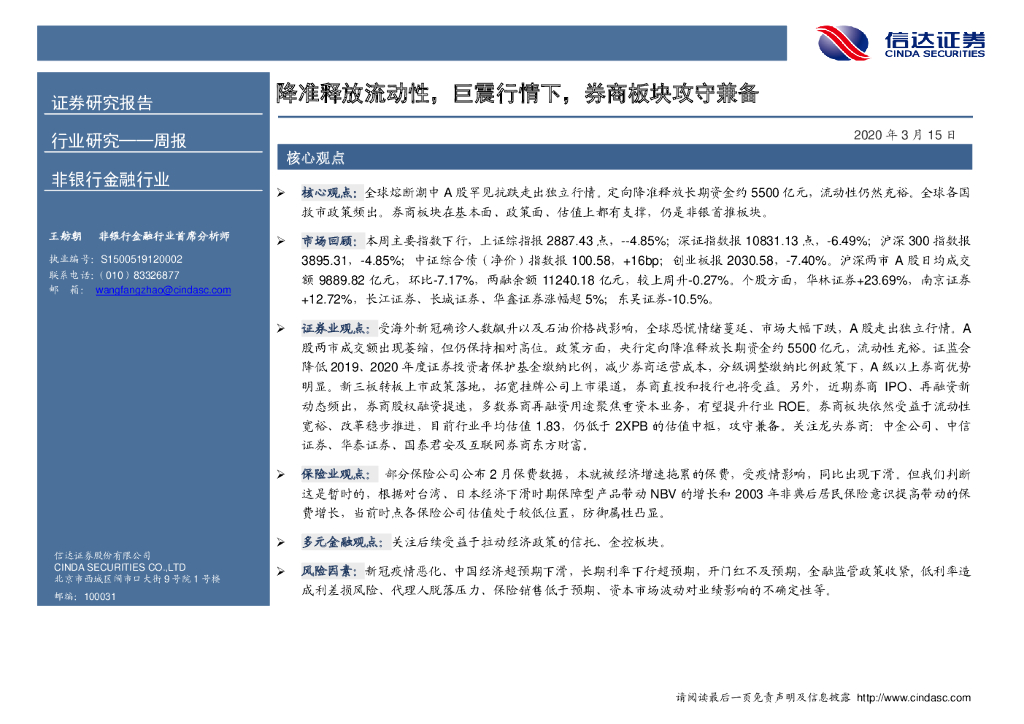Viewport: 1024px width, 724px height.
Task: Click the bold label 多元金融观点:
Action: [x=342, y=542]
